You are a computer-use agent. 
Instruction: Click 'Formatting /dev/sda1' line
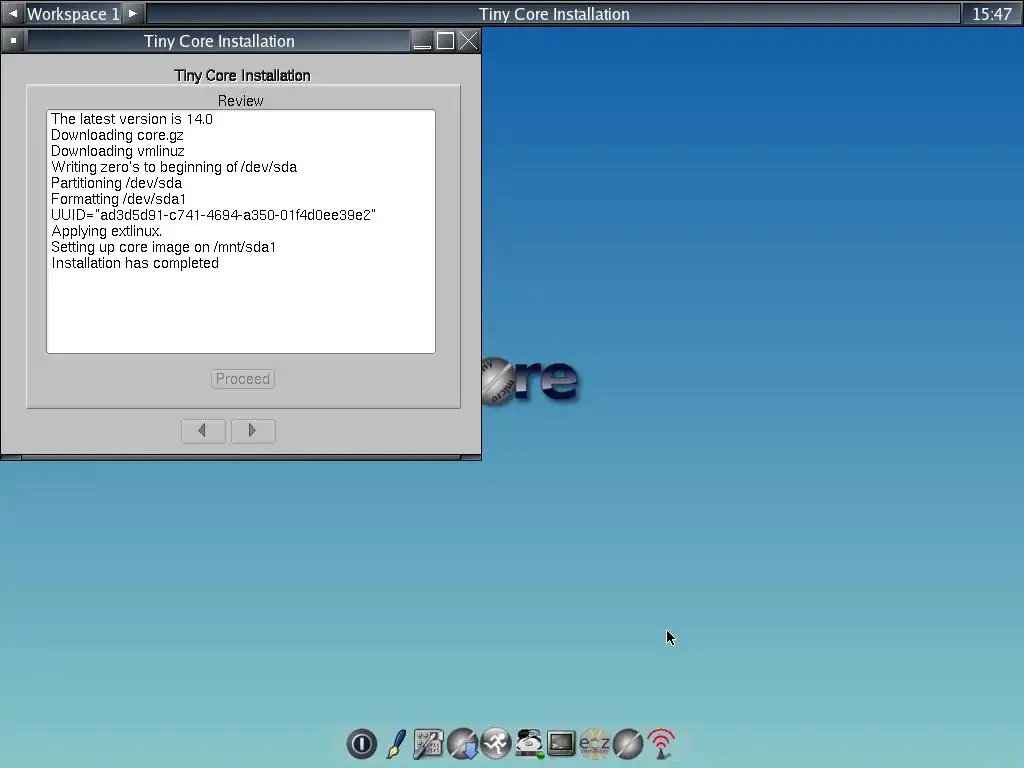tap(118, 199)
